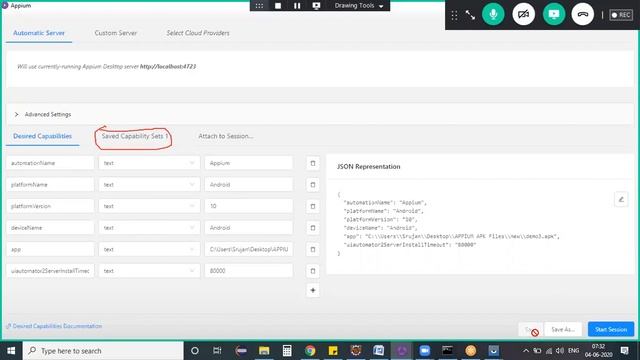Open Task View in taskbar
The width and height of the screenshot is (640, 360).
click(x=217, y=351)
